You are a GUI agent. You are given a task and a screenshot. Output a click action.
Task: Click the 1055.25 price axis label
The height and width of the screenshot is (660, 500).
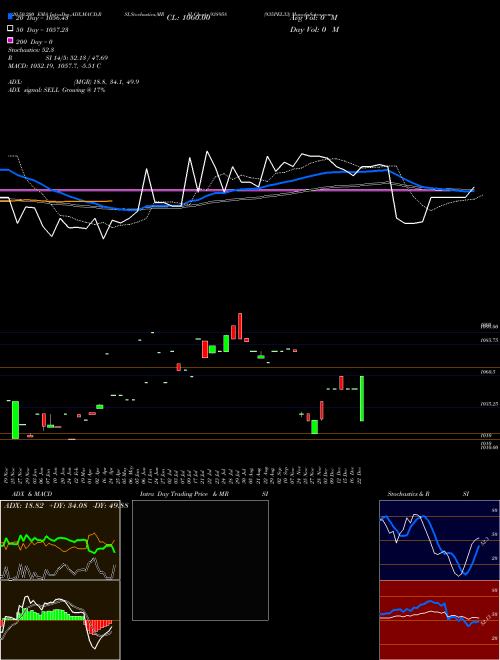pos(489,404)
